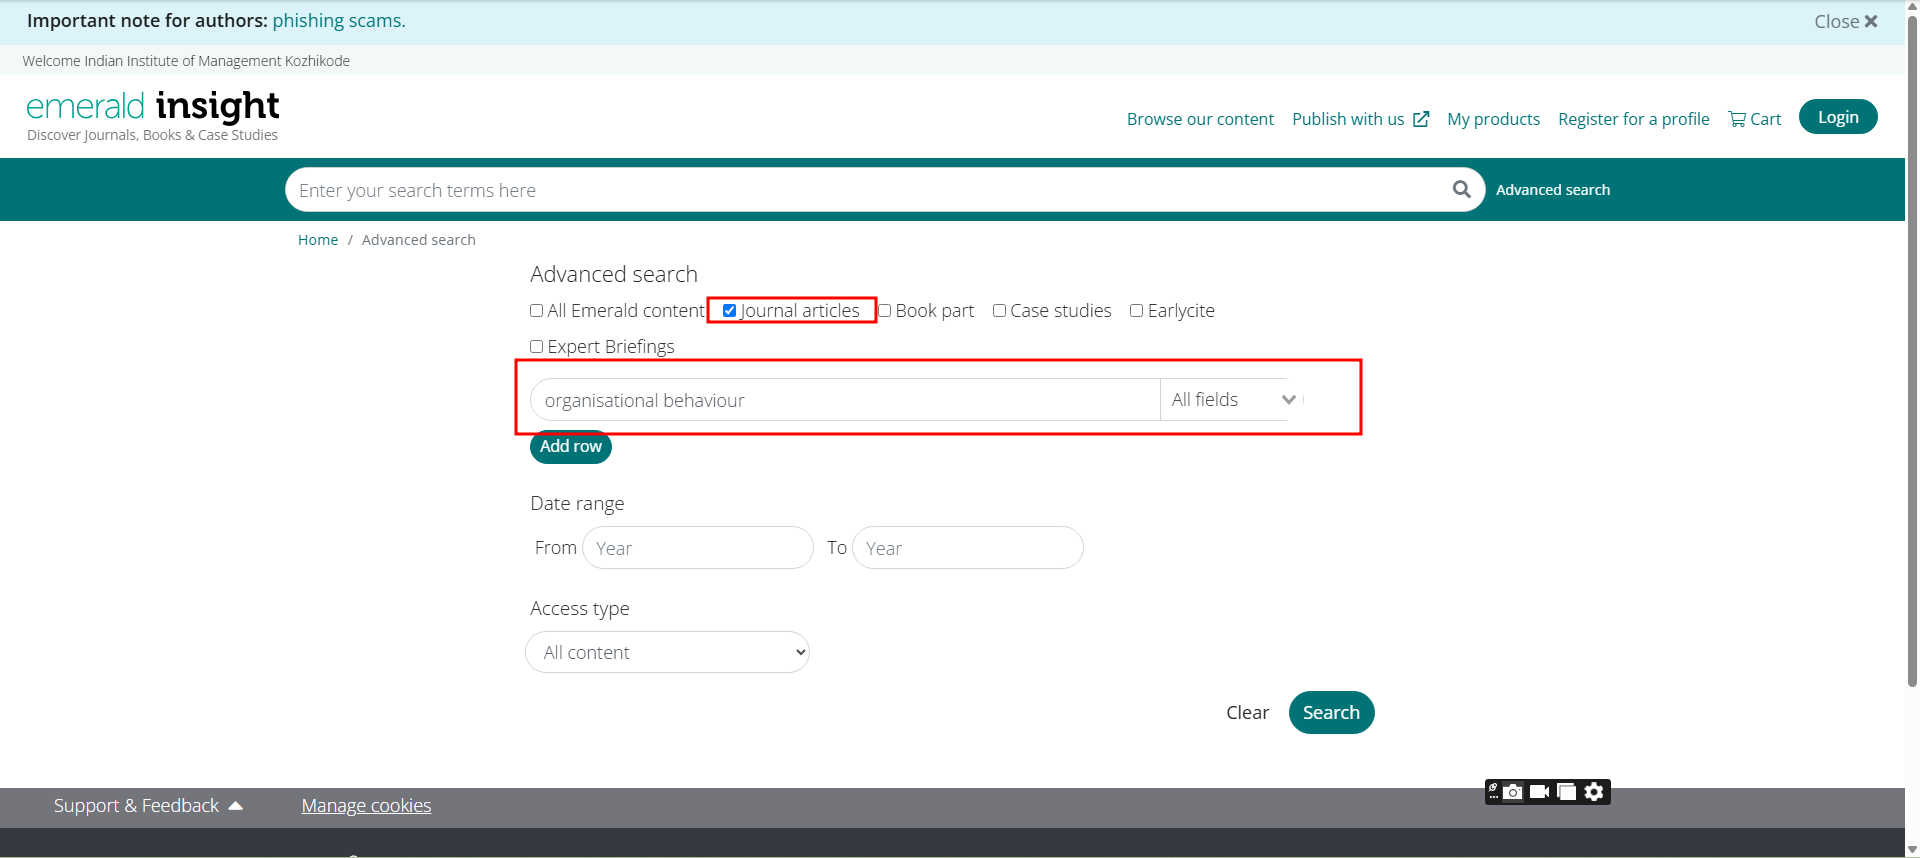
Task: Click the Add row button
Action: 570,447
